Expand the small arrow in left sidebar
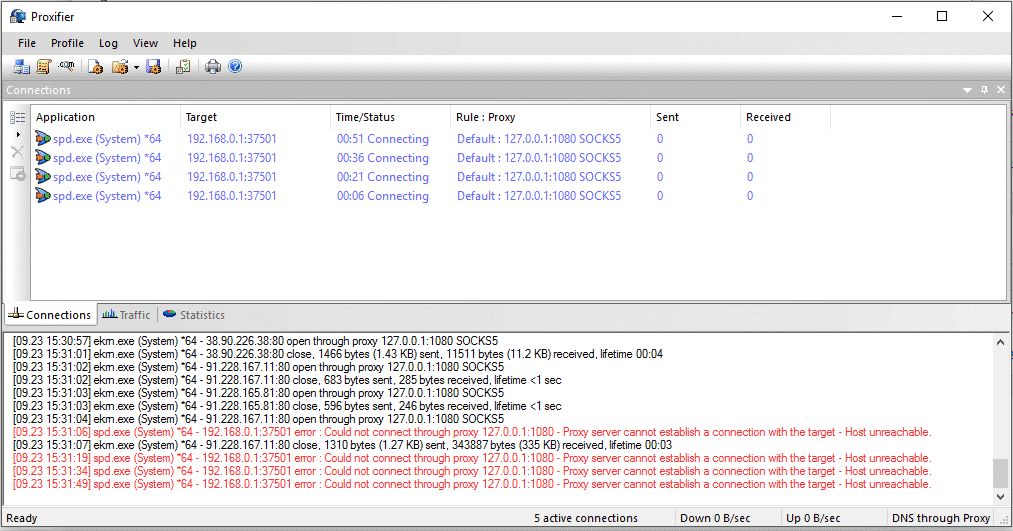 (x=17, y=134)
